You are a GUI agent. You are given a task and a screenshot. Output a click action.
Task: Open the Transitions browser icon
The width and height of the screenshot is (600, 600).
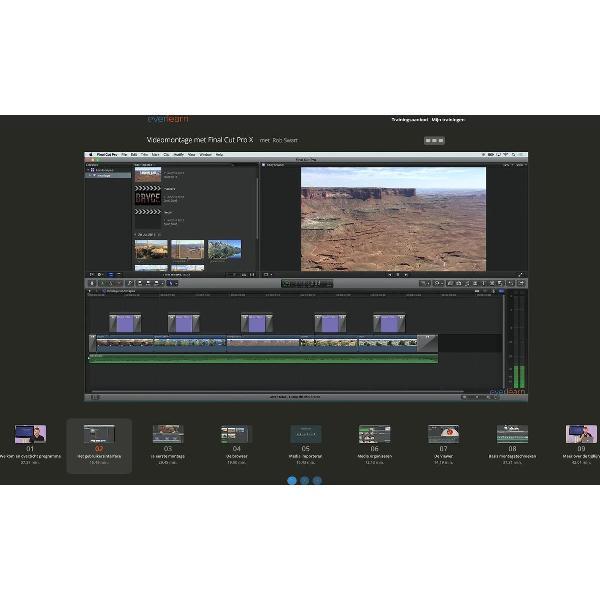coord(475,283)
